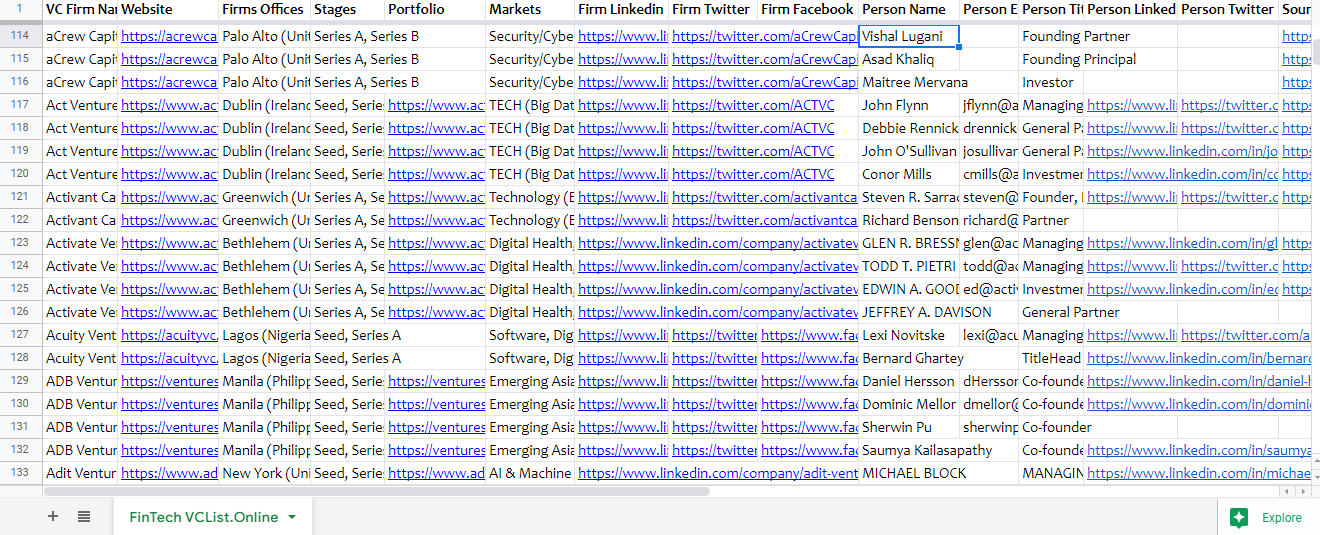The image size is (1320, 535).
Task: Select the Firm Facebook column header
Action: pos(808,10)
